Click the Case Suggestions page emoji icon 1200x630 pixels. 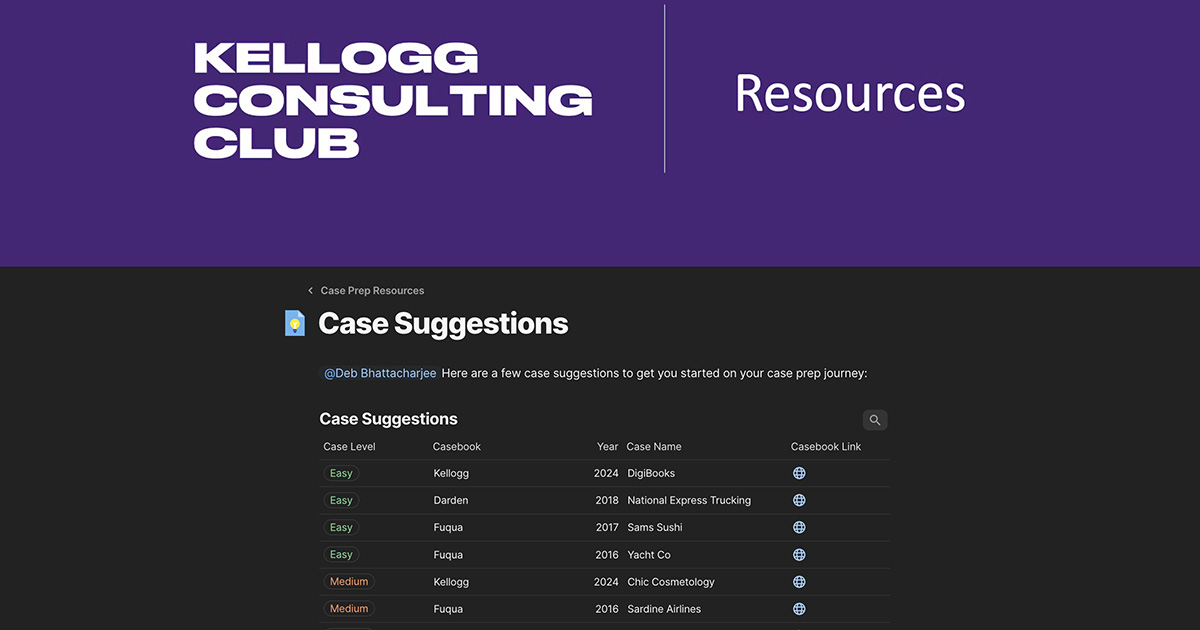point(295,323)
